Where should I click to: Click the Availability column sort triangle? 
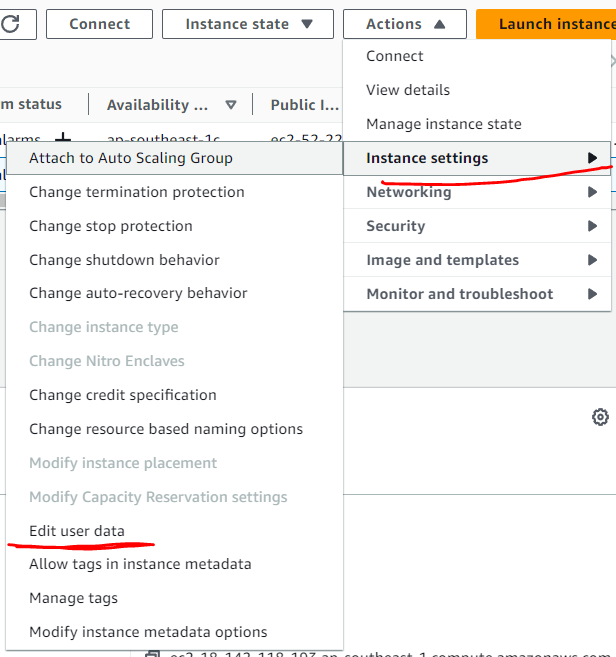pos(231,105)
